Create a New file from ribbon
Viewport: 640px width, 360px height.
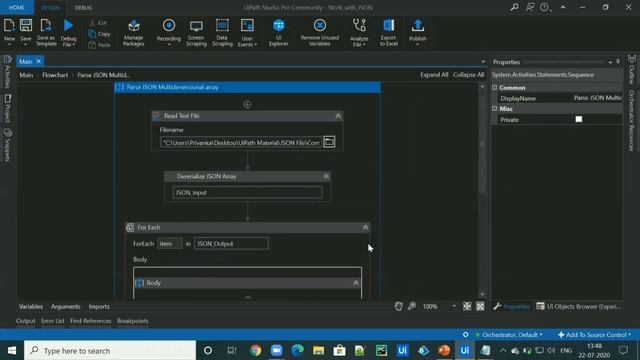9,32
